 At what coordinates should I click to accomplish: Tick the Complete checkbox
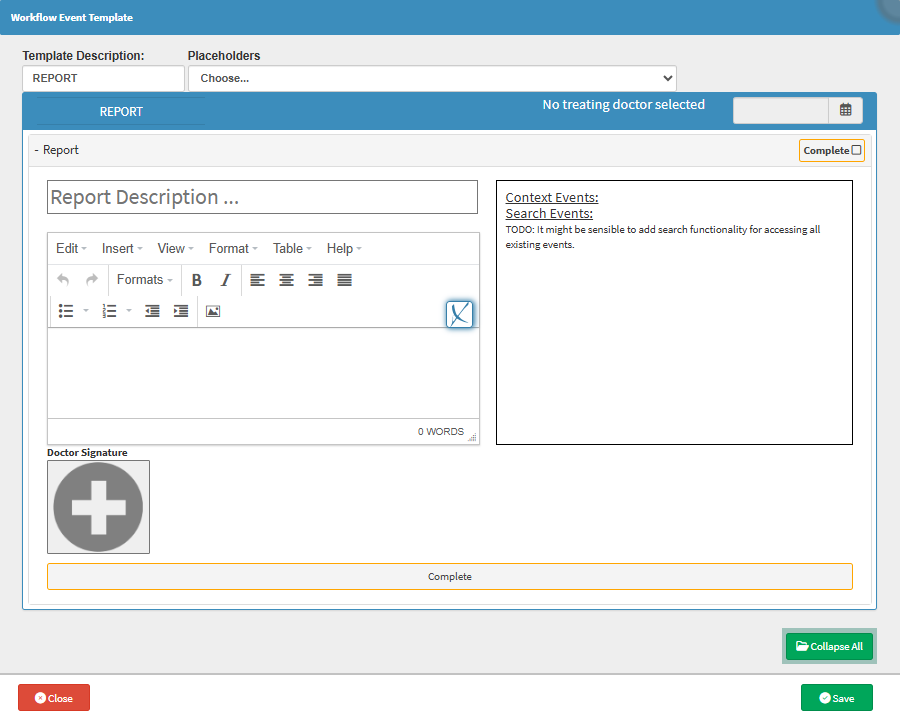[x=856, y=150]
